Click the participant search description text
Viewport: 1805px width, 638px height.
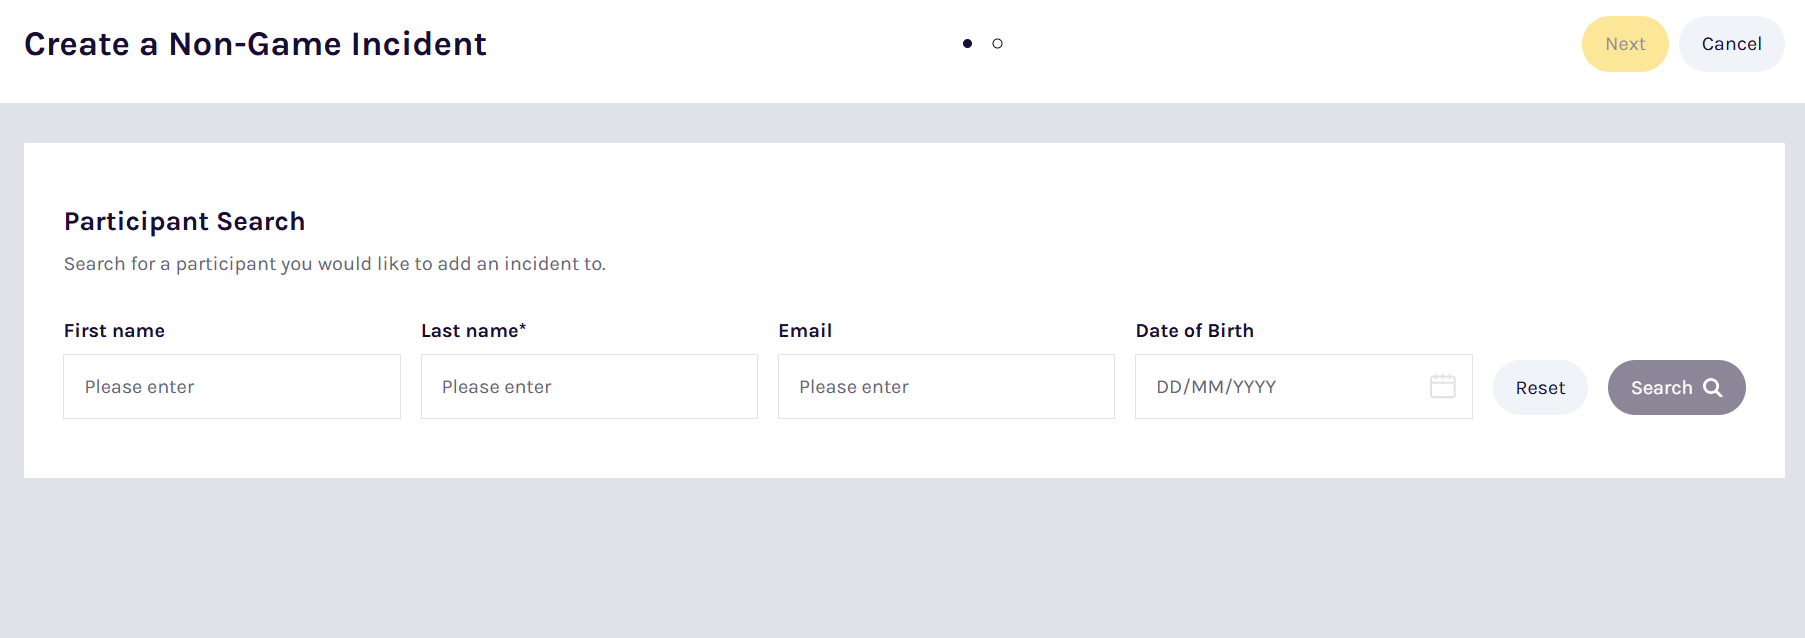coord(335,264)
